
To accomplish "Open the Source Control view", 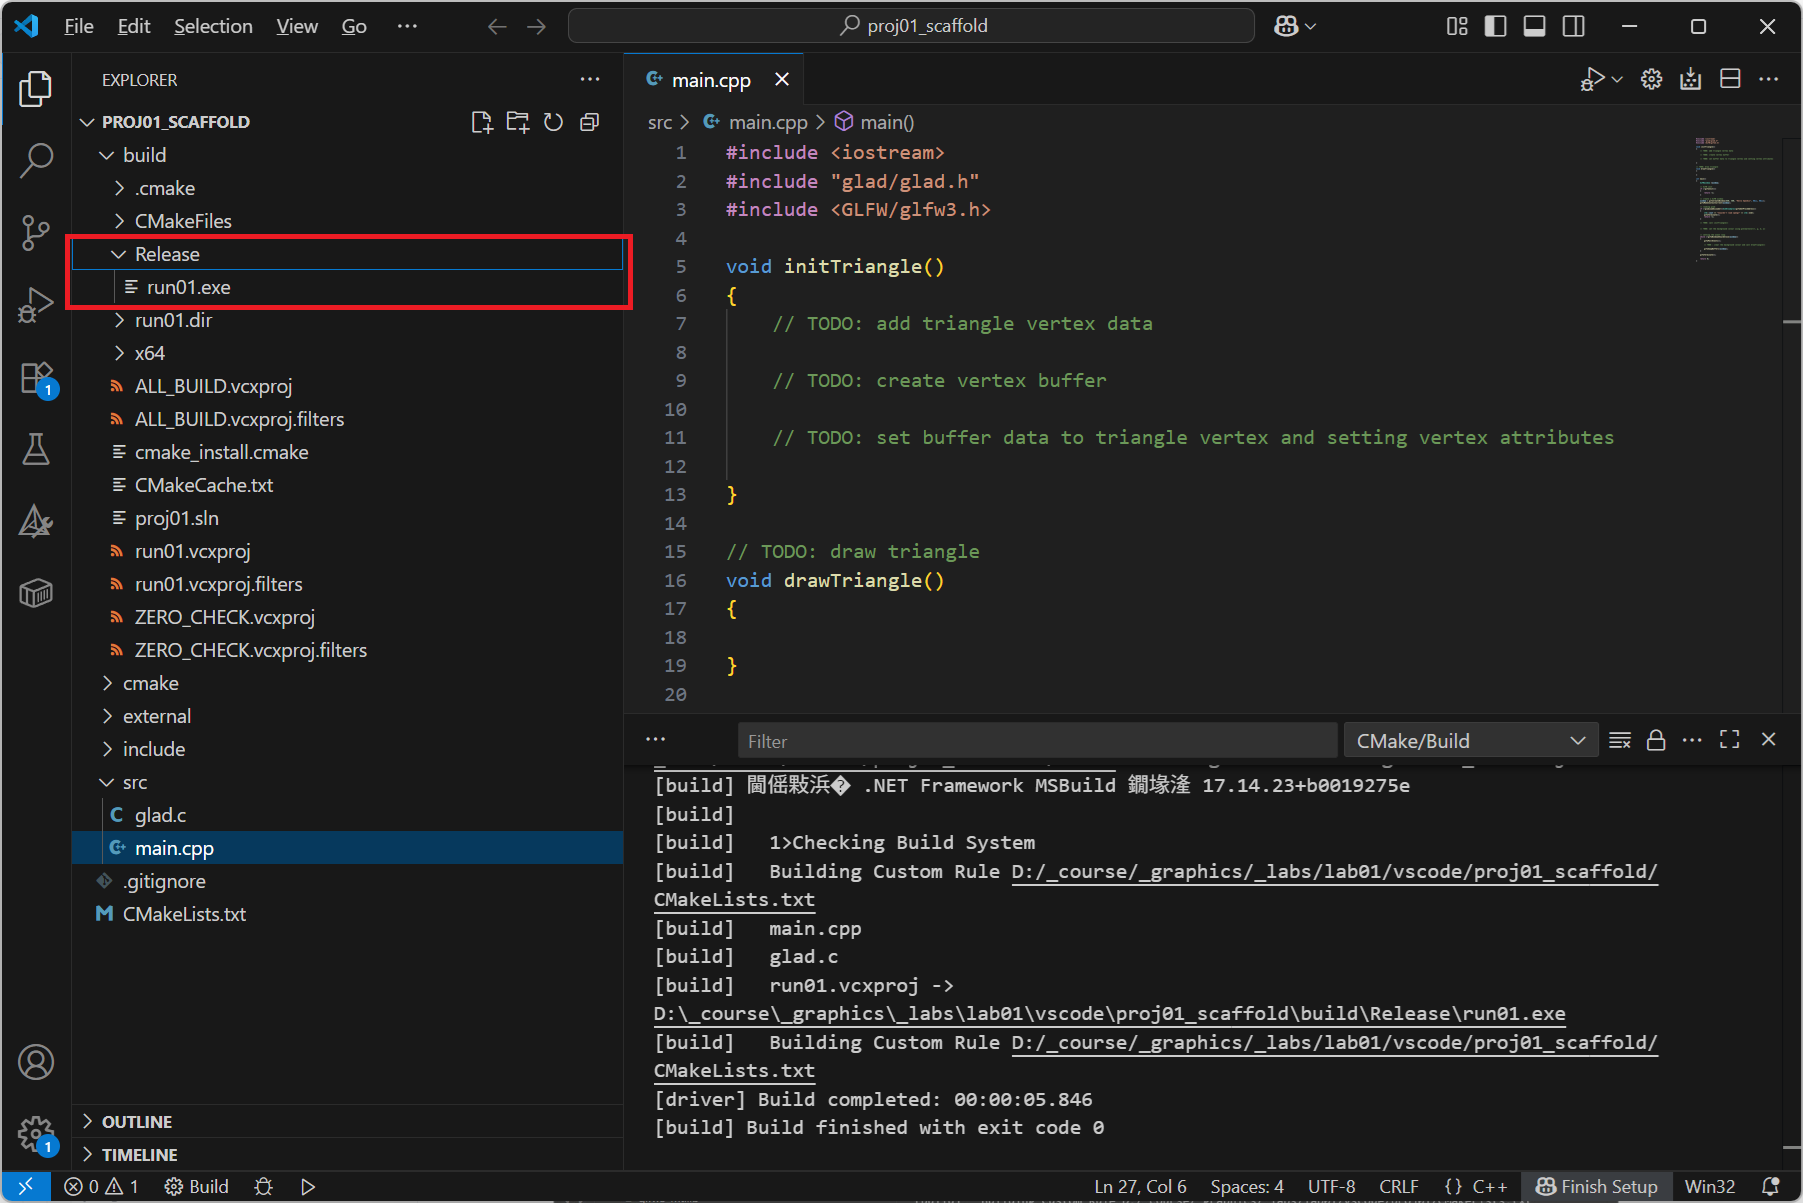I will [36, 232].
